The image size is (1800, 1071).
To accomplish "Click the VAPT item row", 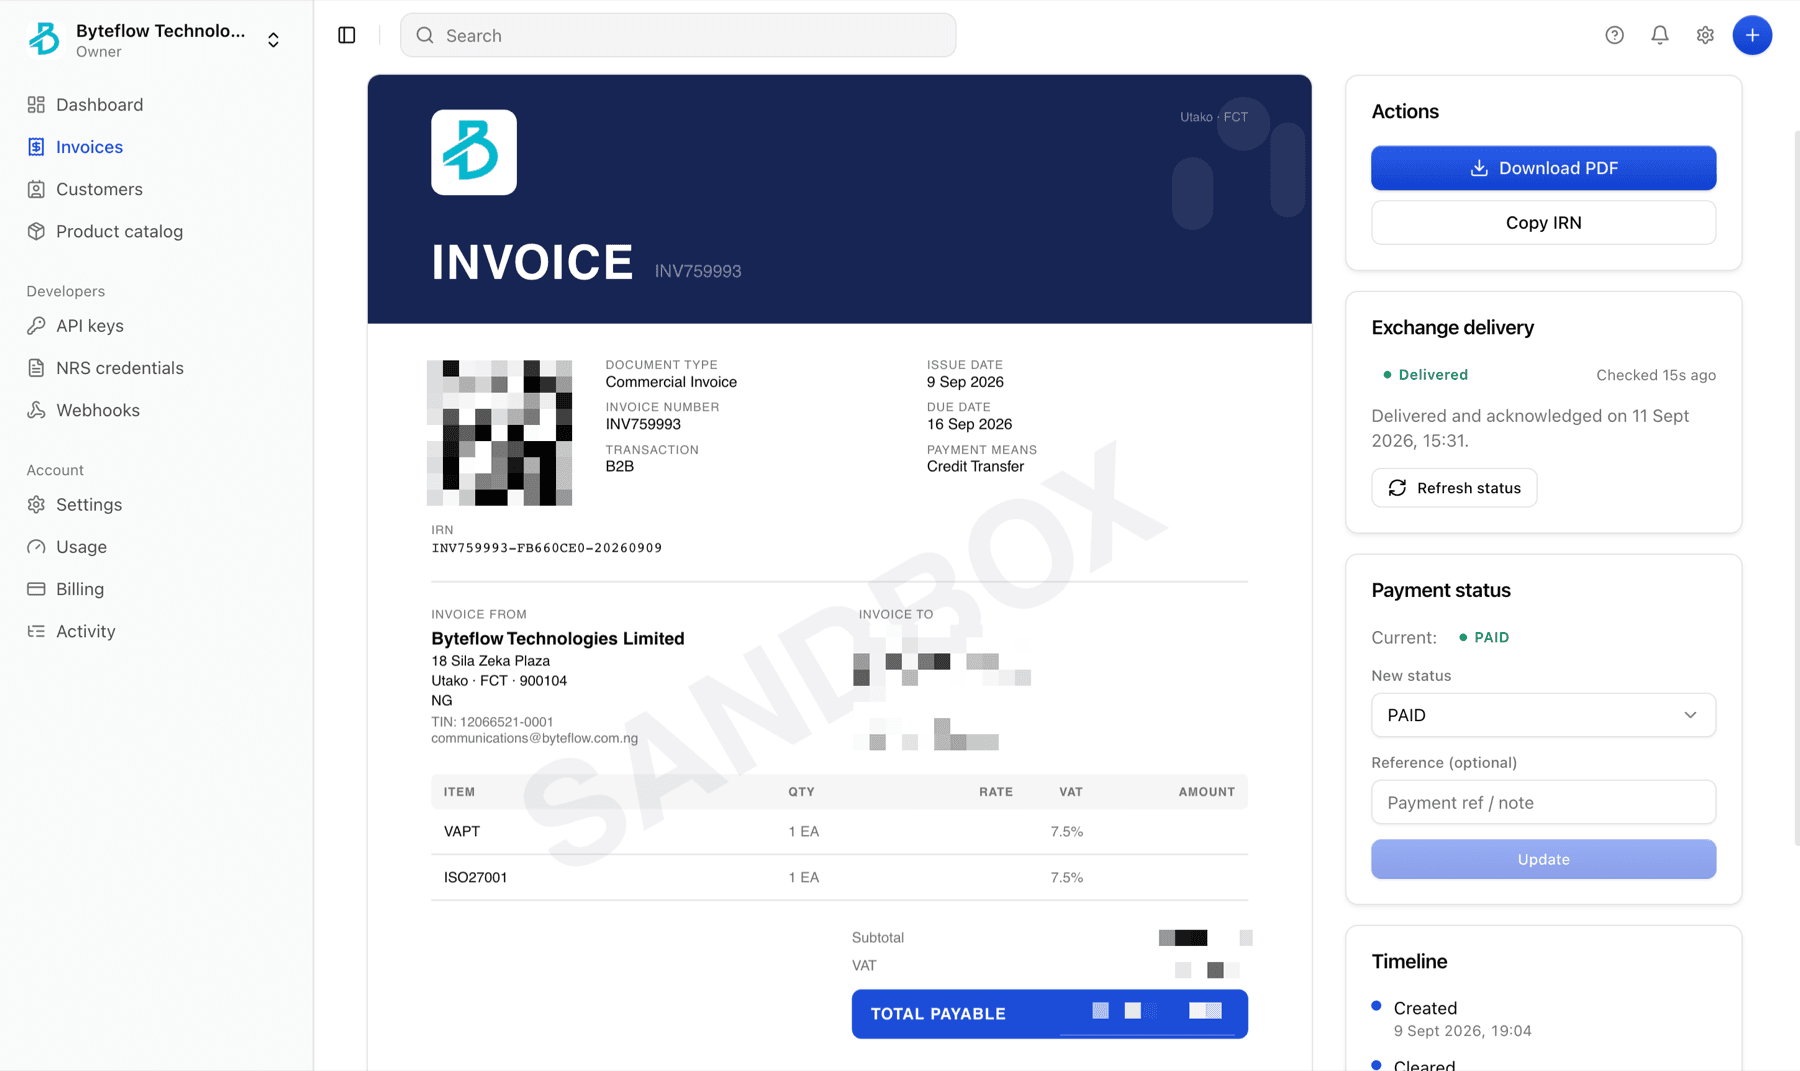I will 839,832.
